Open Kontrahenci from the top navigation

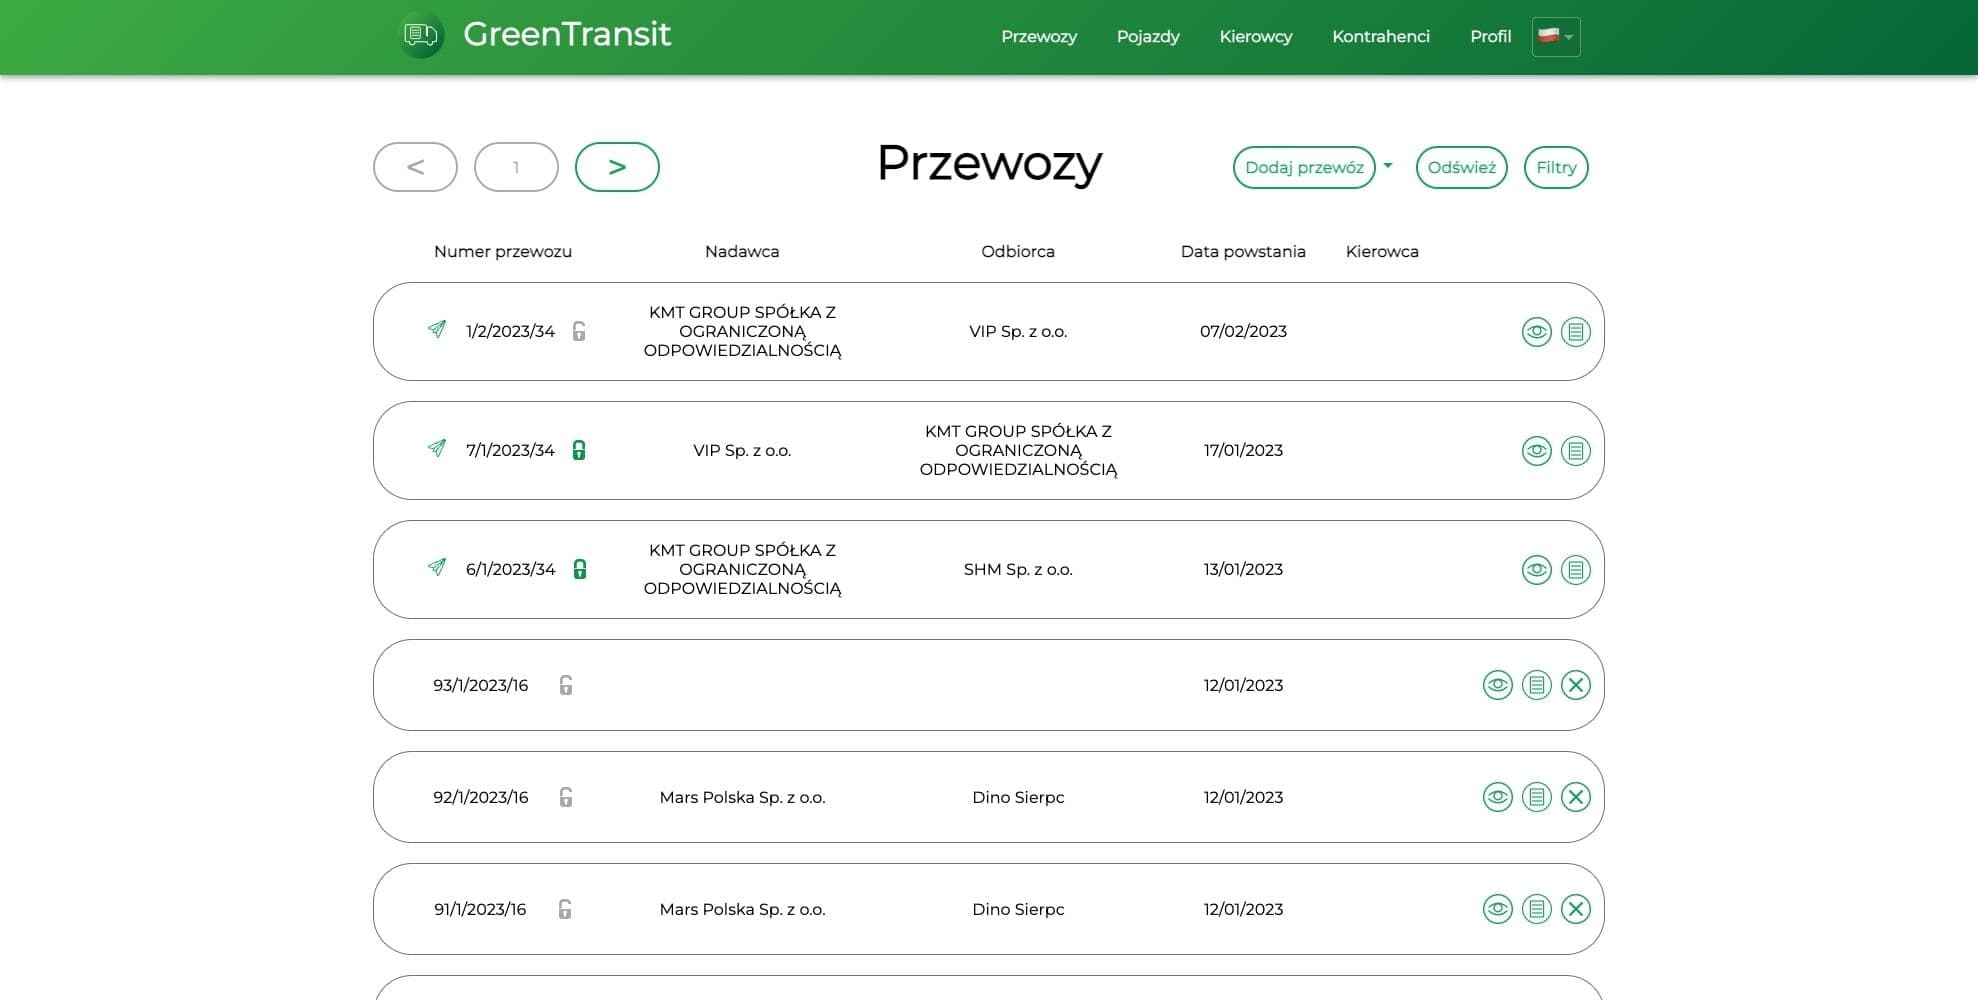(1380, 37)
